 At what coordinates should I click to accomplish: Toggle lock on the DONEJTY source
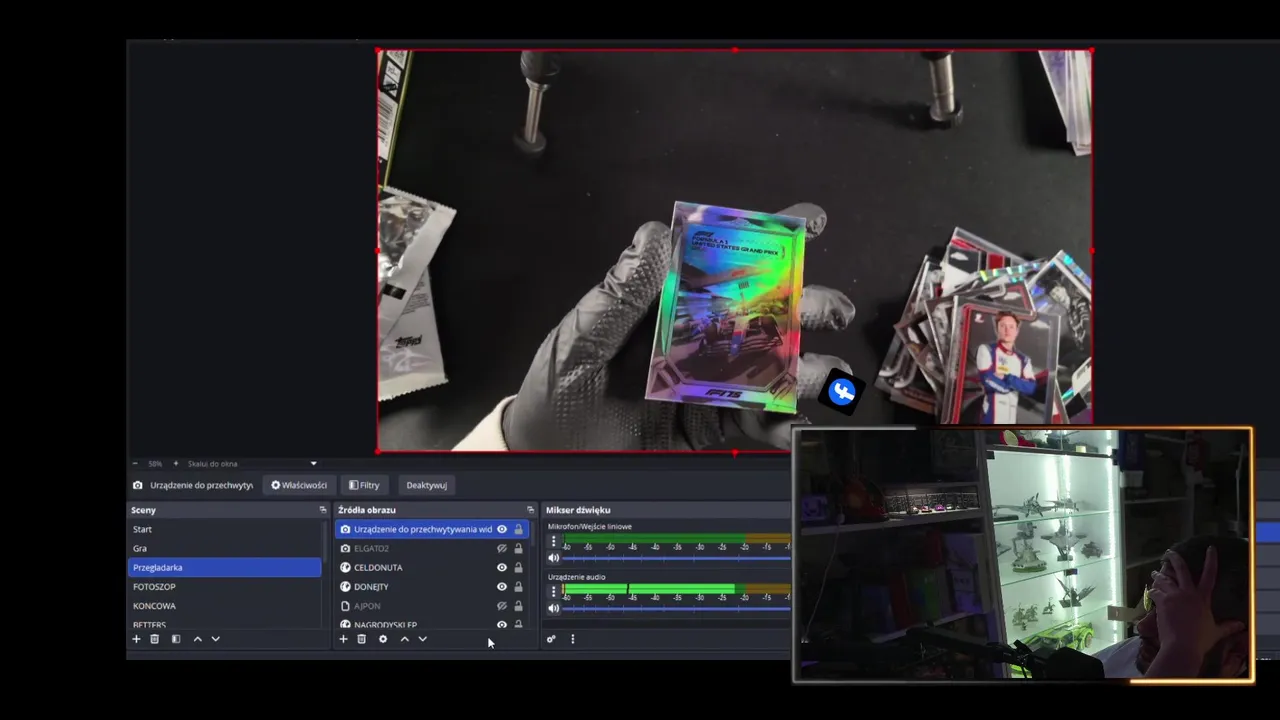tap(518, 586)
